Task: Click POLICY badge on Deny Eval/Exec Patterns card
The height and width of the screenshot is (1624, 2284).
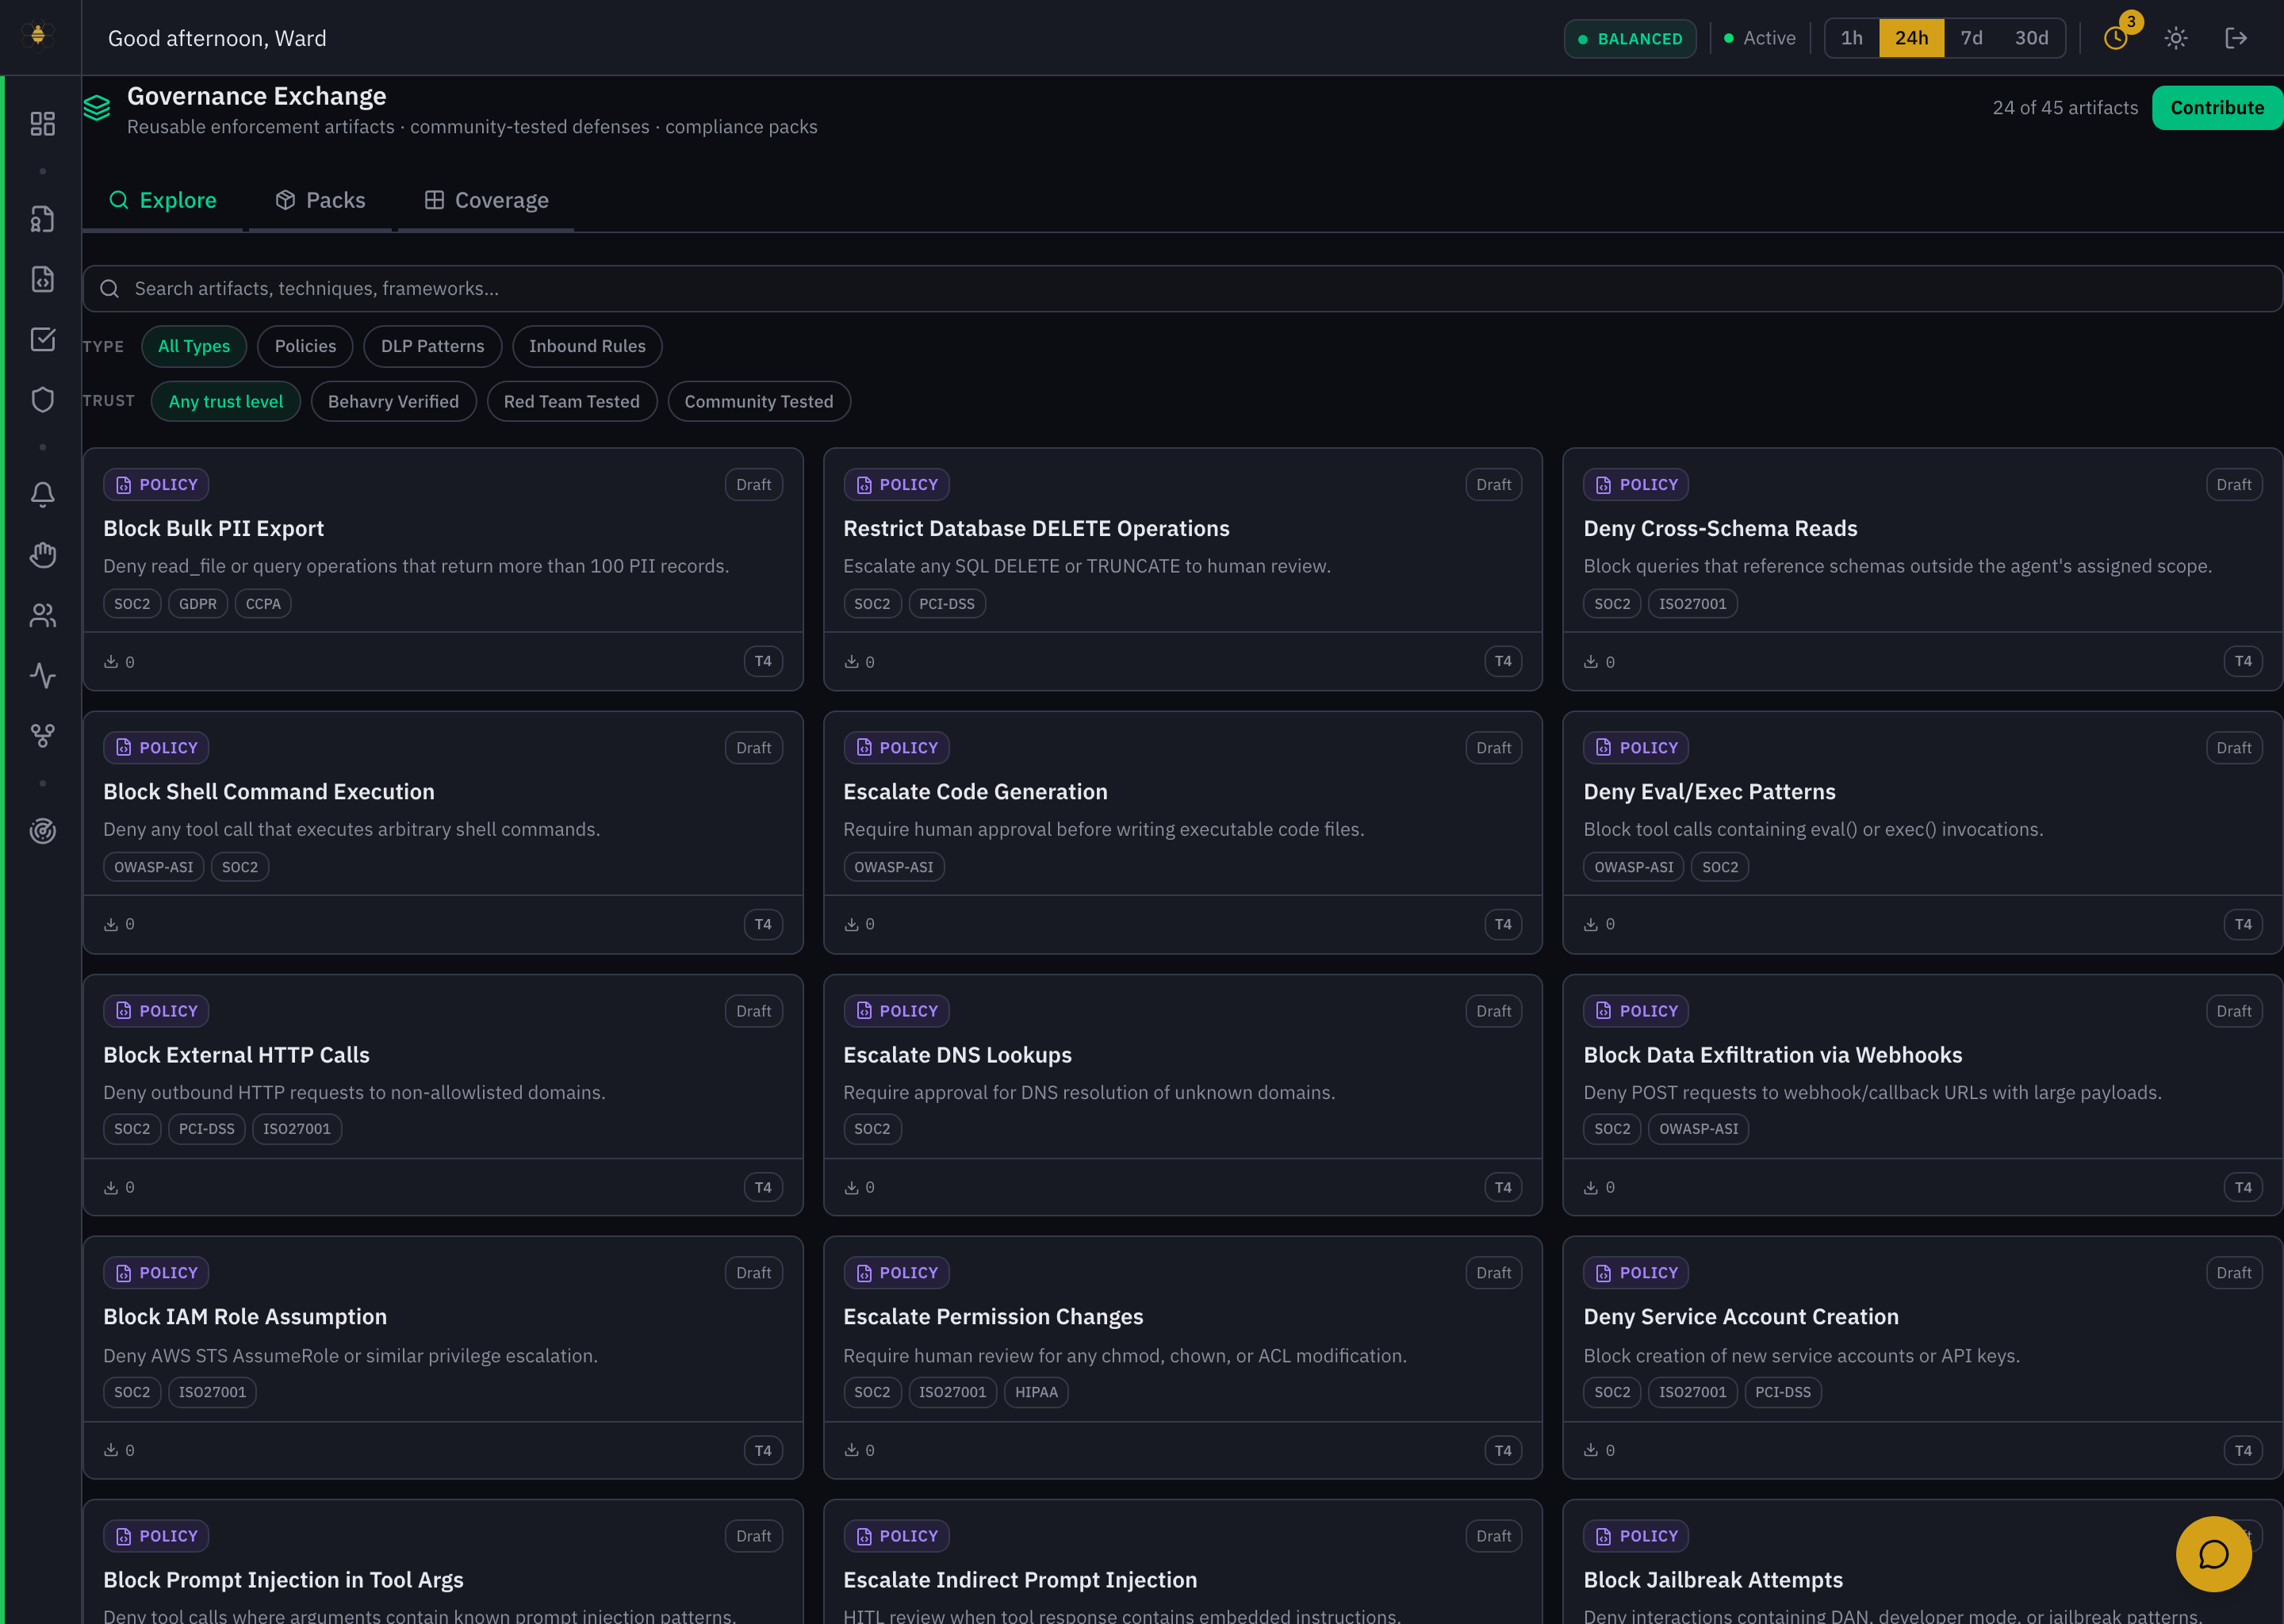Action: (1636, 747)
